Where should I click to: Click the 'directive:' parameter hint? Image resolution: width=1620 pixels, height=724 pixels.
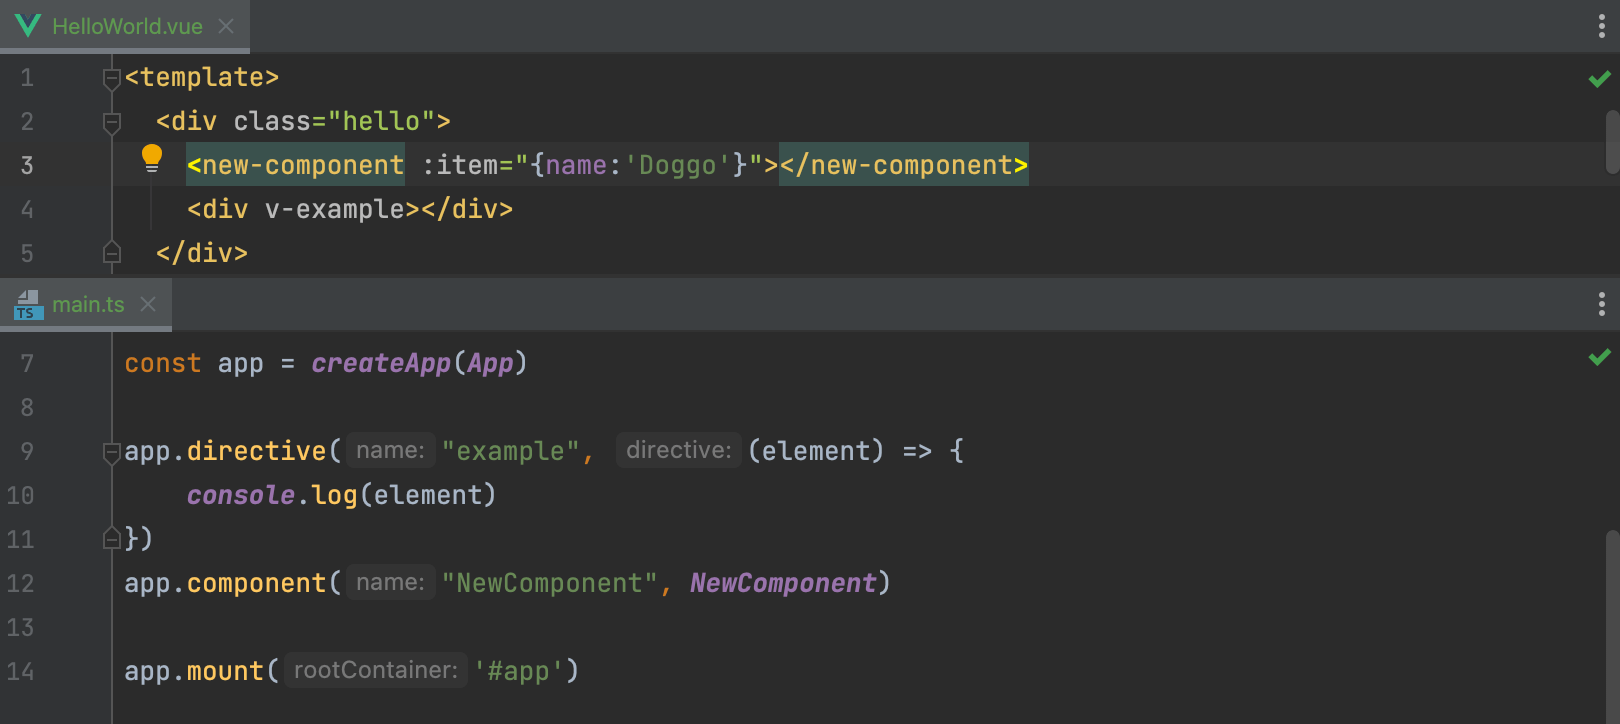coord(679,451)
